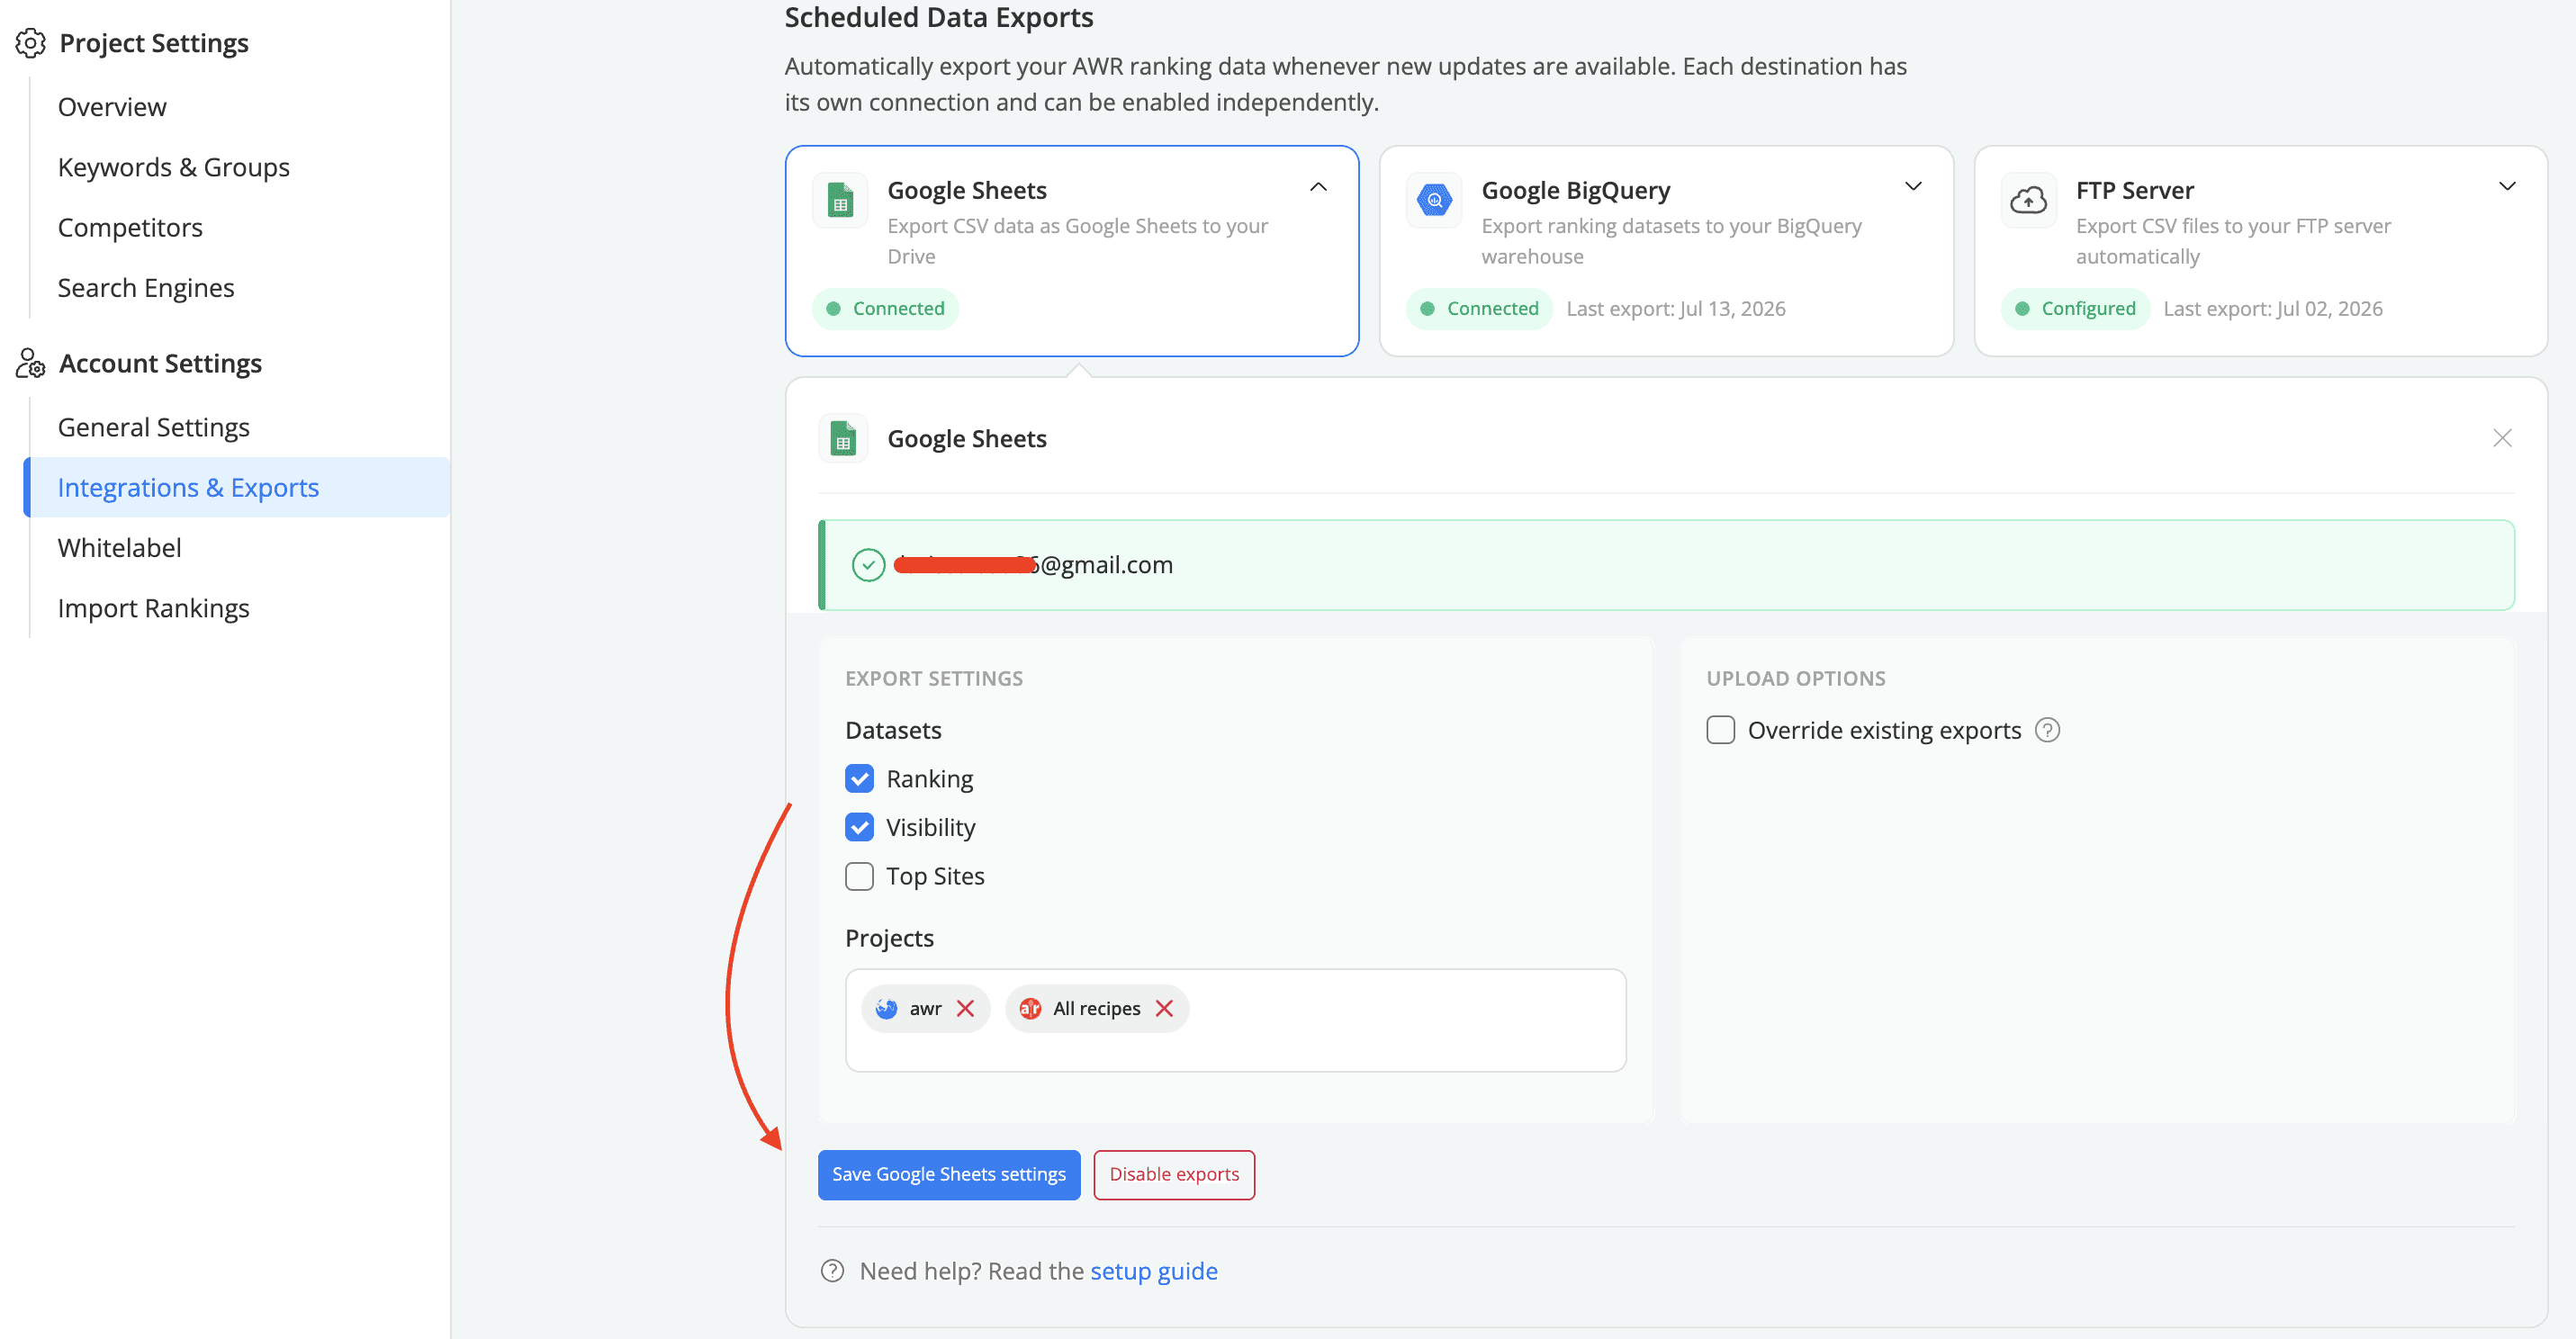
Task: Click the Google Sheets Connected status badge
Action: tap(885, 308)
